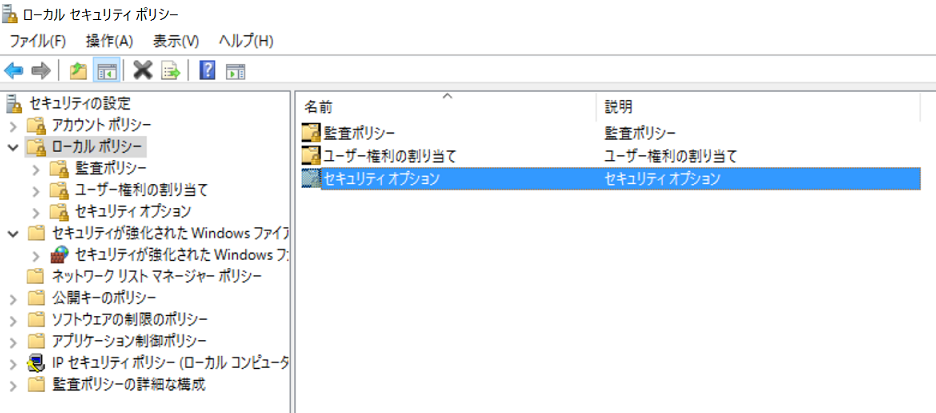The height and width of the screenshot is (413, 936).
Task: Expand the アプリケーション制御ポリシー node
Action: pyautogui.click(x=14, y=341)
